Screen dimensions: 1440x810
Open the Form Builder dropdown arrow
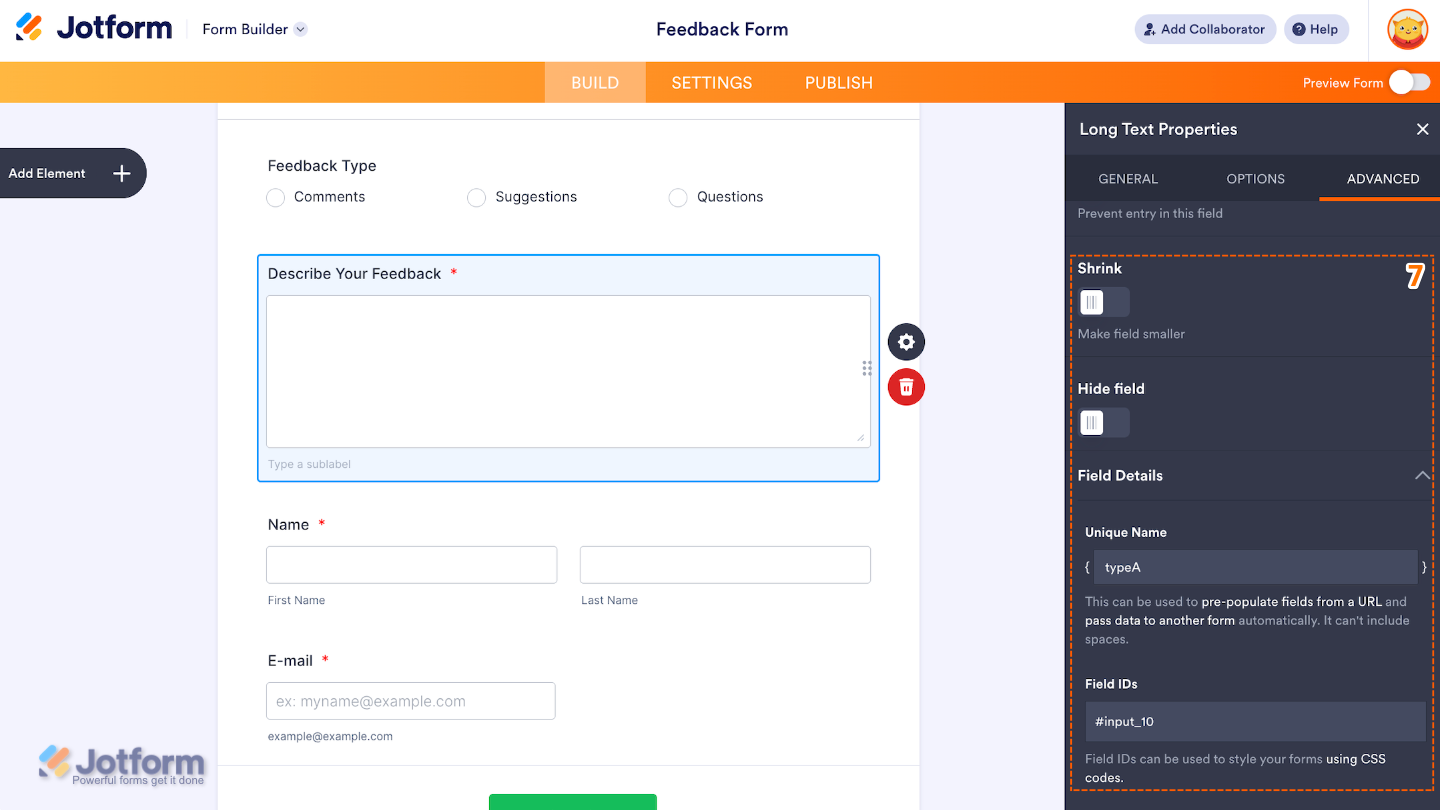tap(300, 29)
